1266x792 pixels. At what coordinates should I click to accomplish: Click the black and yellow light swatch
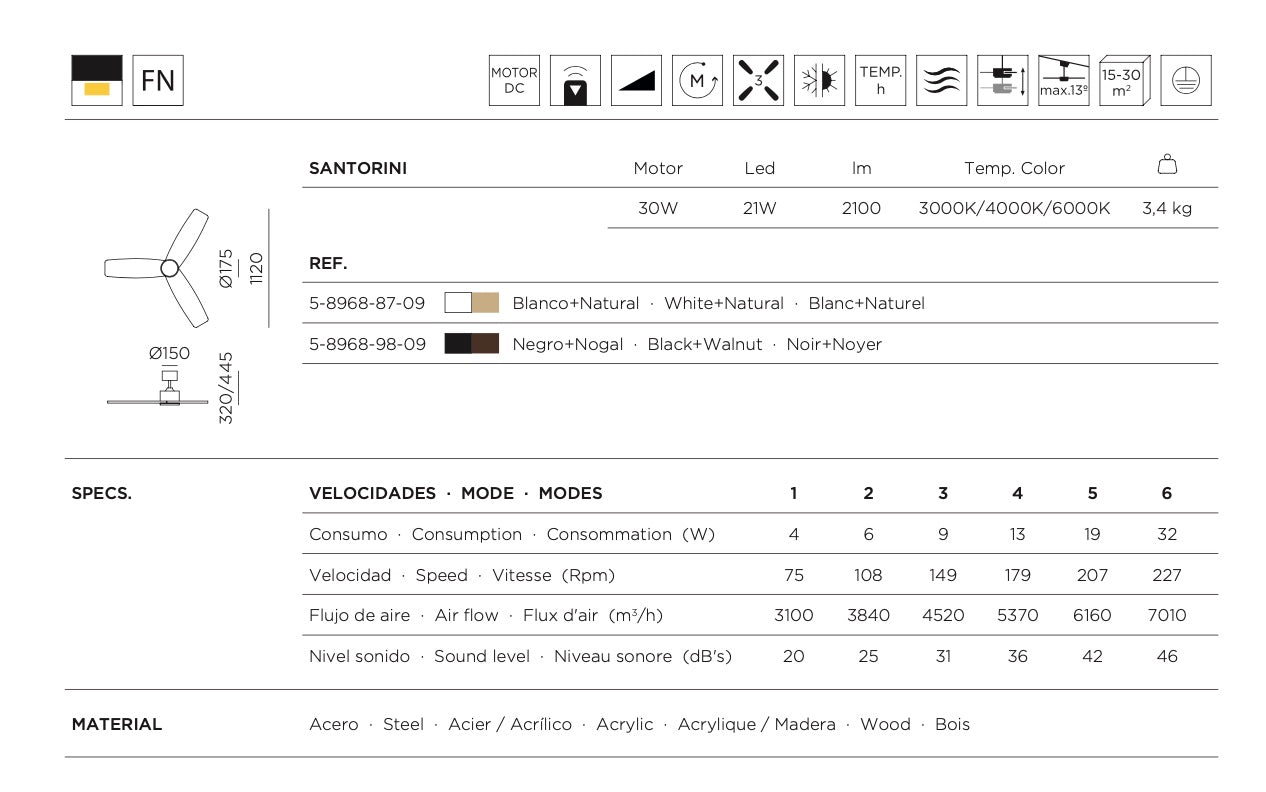[97, 81]
